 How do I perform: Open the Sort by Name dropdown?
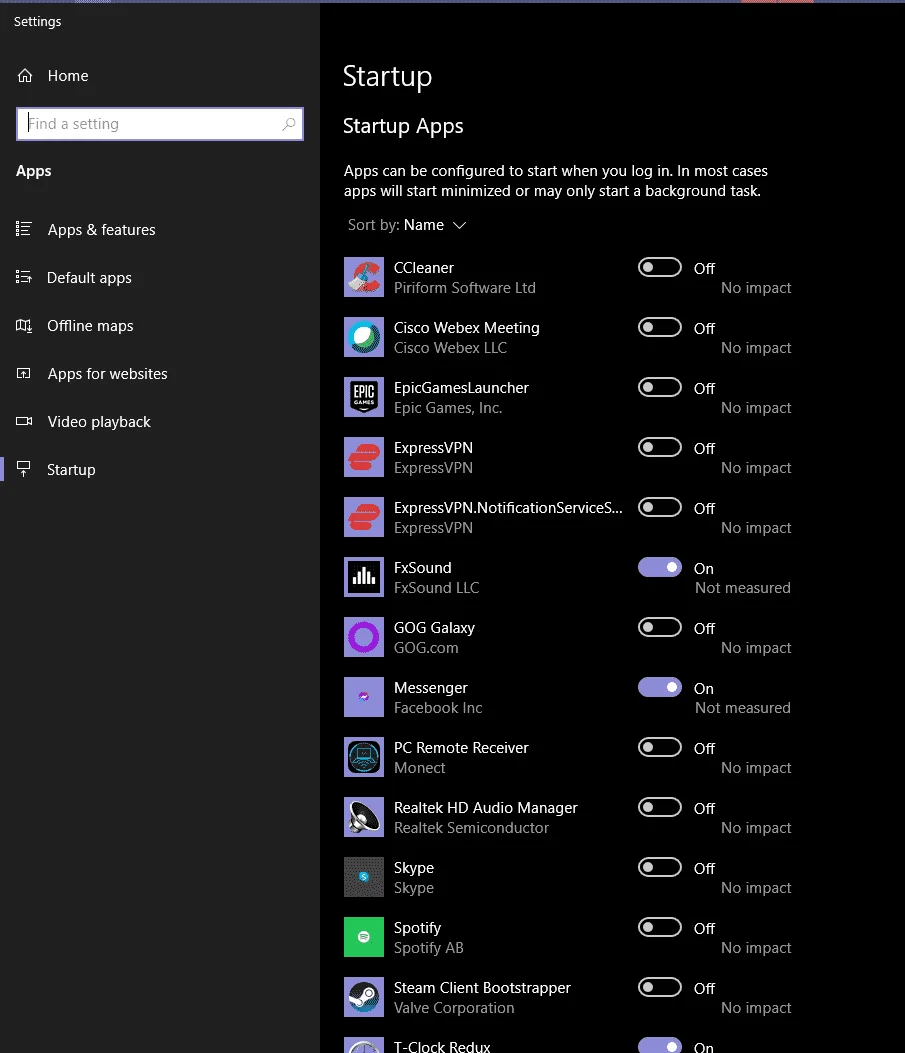pyautogui.click(x=407, y=225)
